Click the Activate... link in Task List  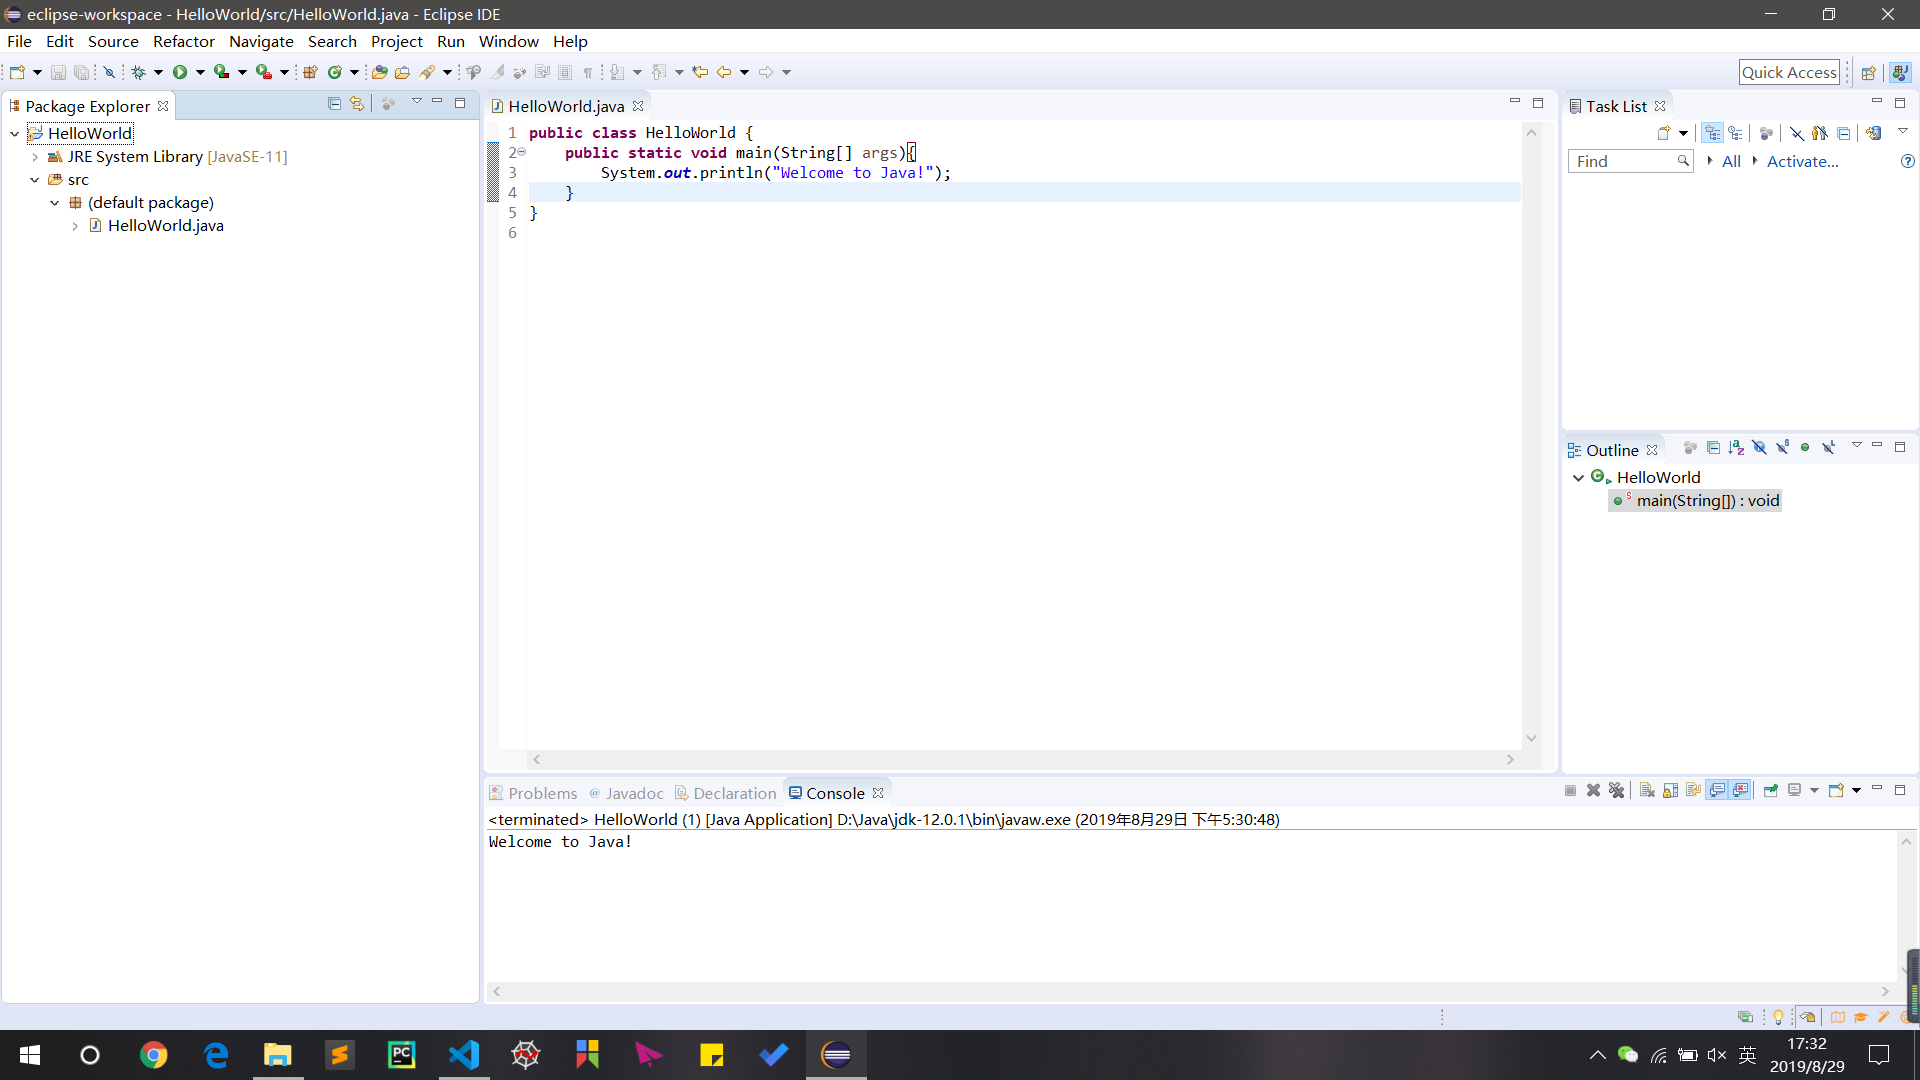(x=1802, y=161)
